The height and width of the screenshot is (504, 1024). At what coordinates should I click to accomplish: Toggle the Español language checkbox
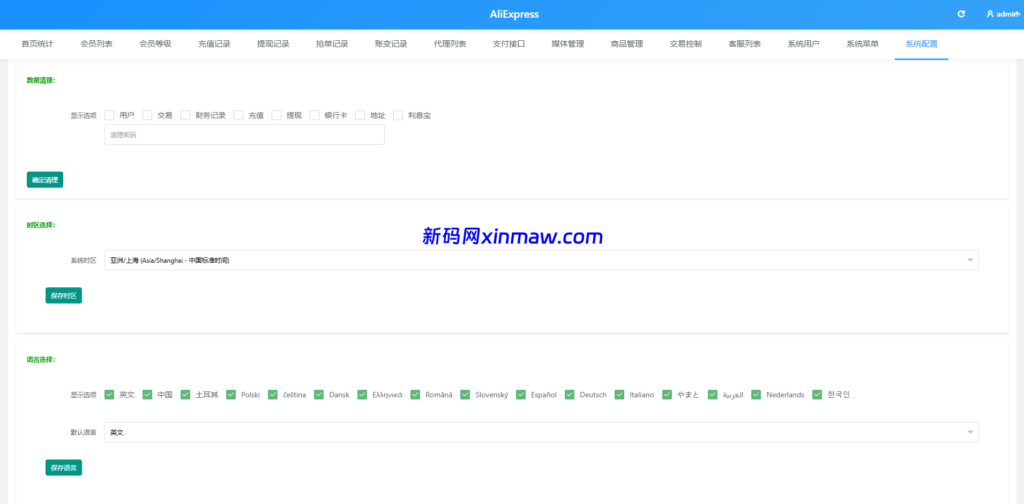[520, 394]
